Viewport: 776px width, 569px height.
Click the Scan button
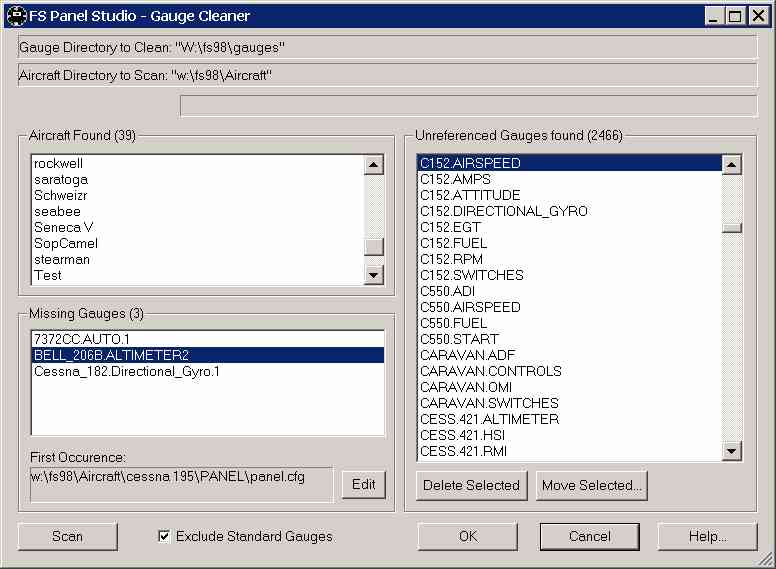(x=68, y=536)
